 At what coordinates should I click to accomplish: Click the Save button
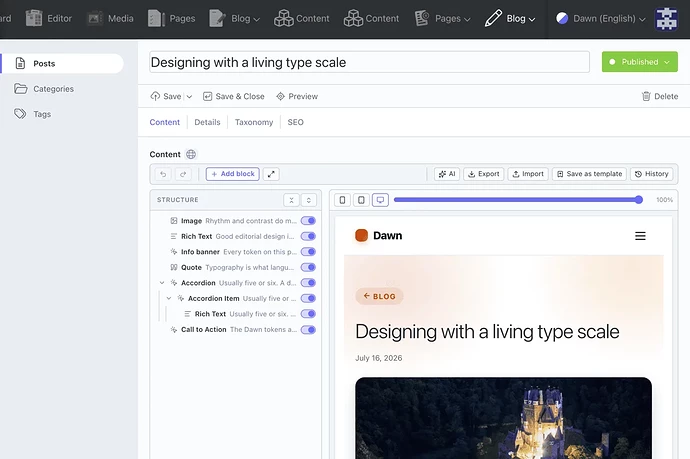click(166, 96)
